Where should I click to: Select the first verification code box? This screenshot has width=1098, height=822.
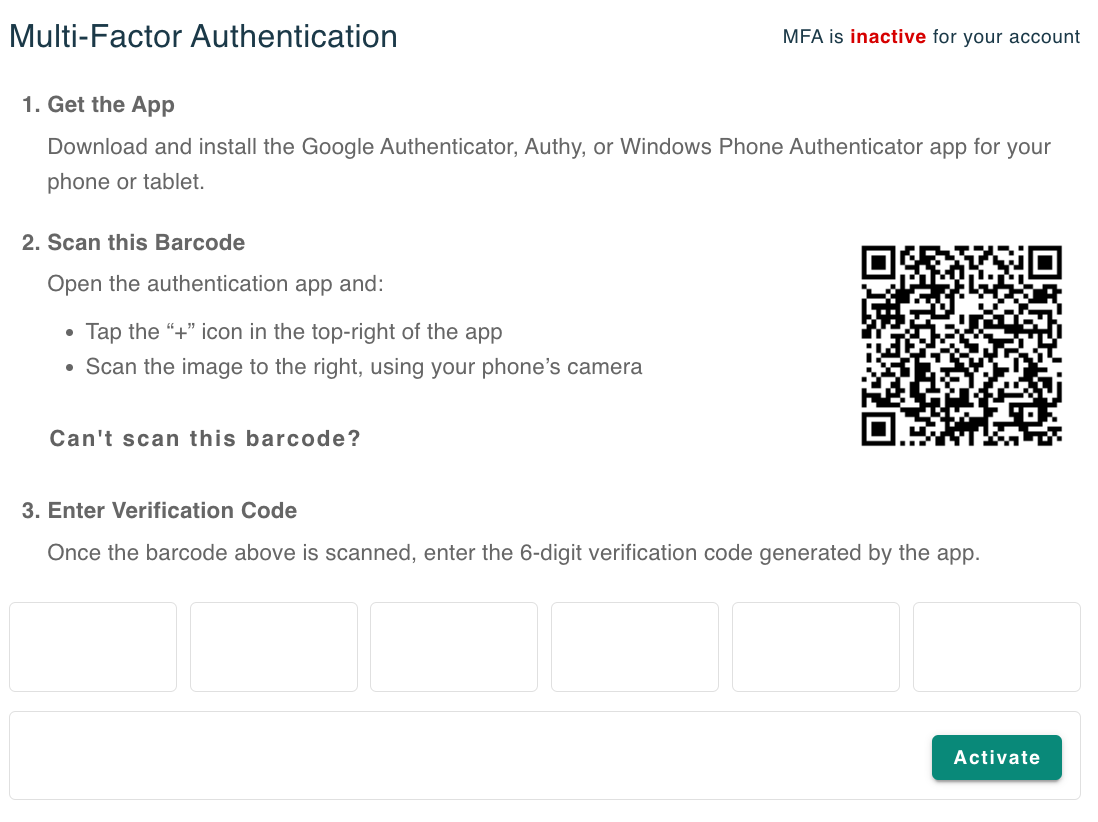[x=93, y=646]
